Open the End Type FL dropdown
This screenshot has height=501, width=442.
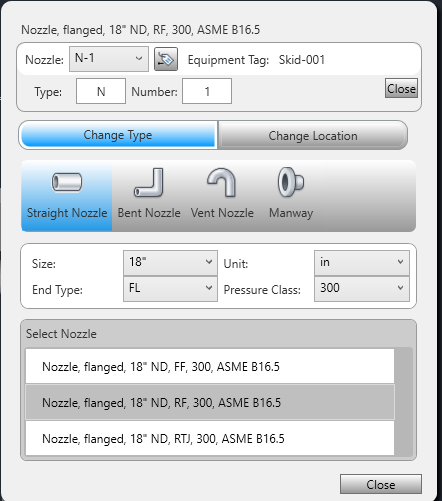coord(170,289)
